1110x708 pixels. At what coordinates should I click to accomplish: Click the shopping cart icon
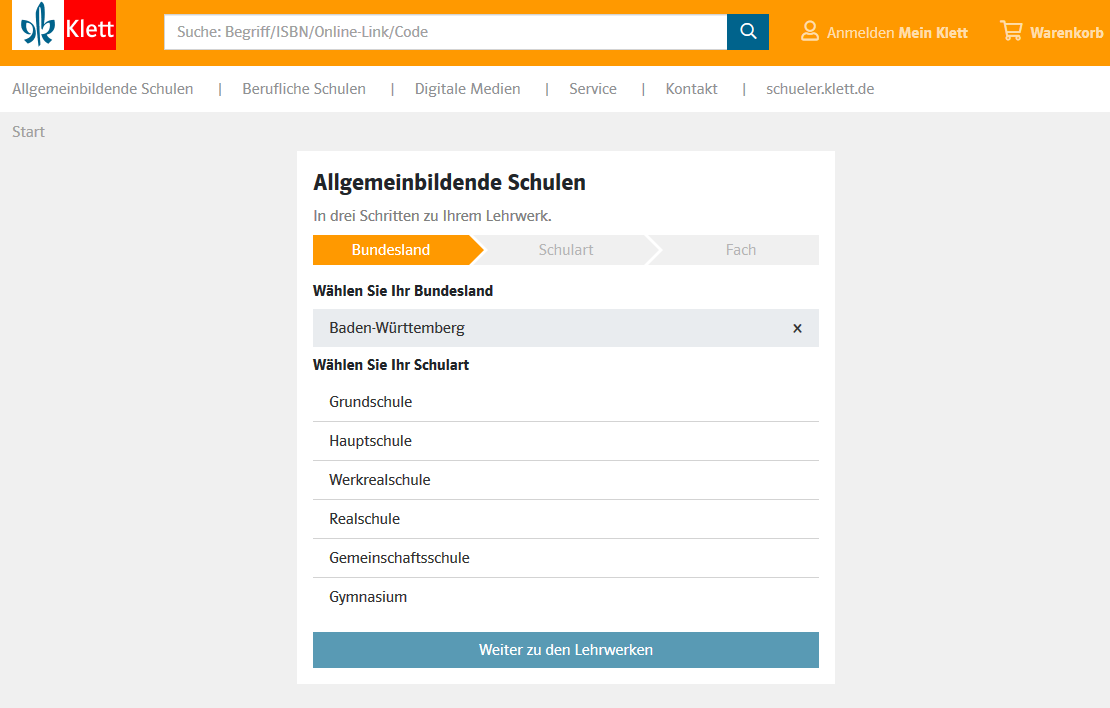[x=1011, y=32]
